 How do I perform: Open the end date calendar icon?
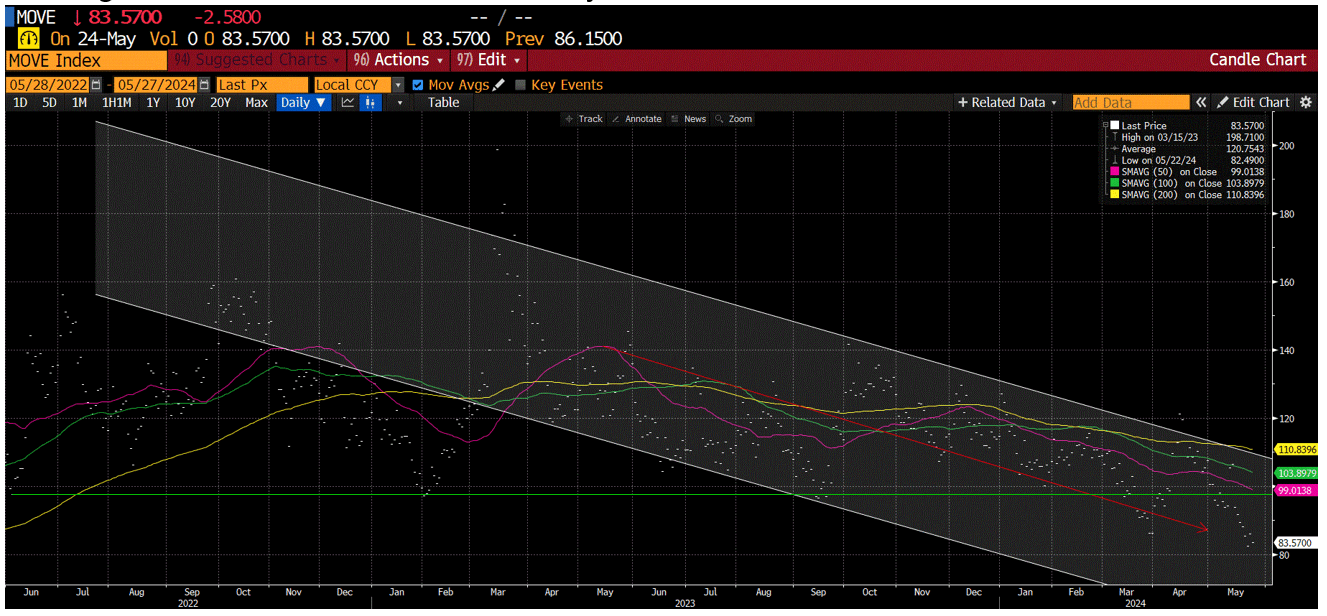pos(204,84)
